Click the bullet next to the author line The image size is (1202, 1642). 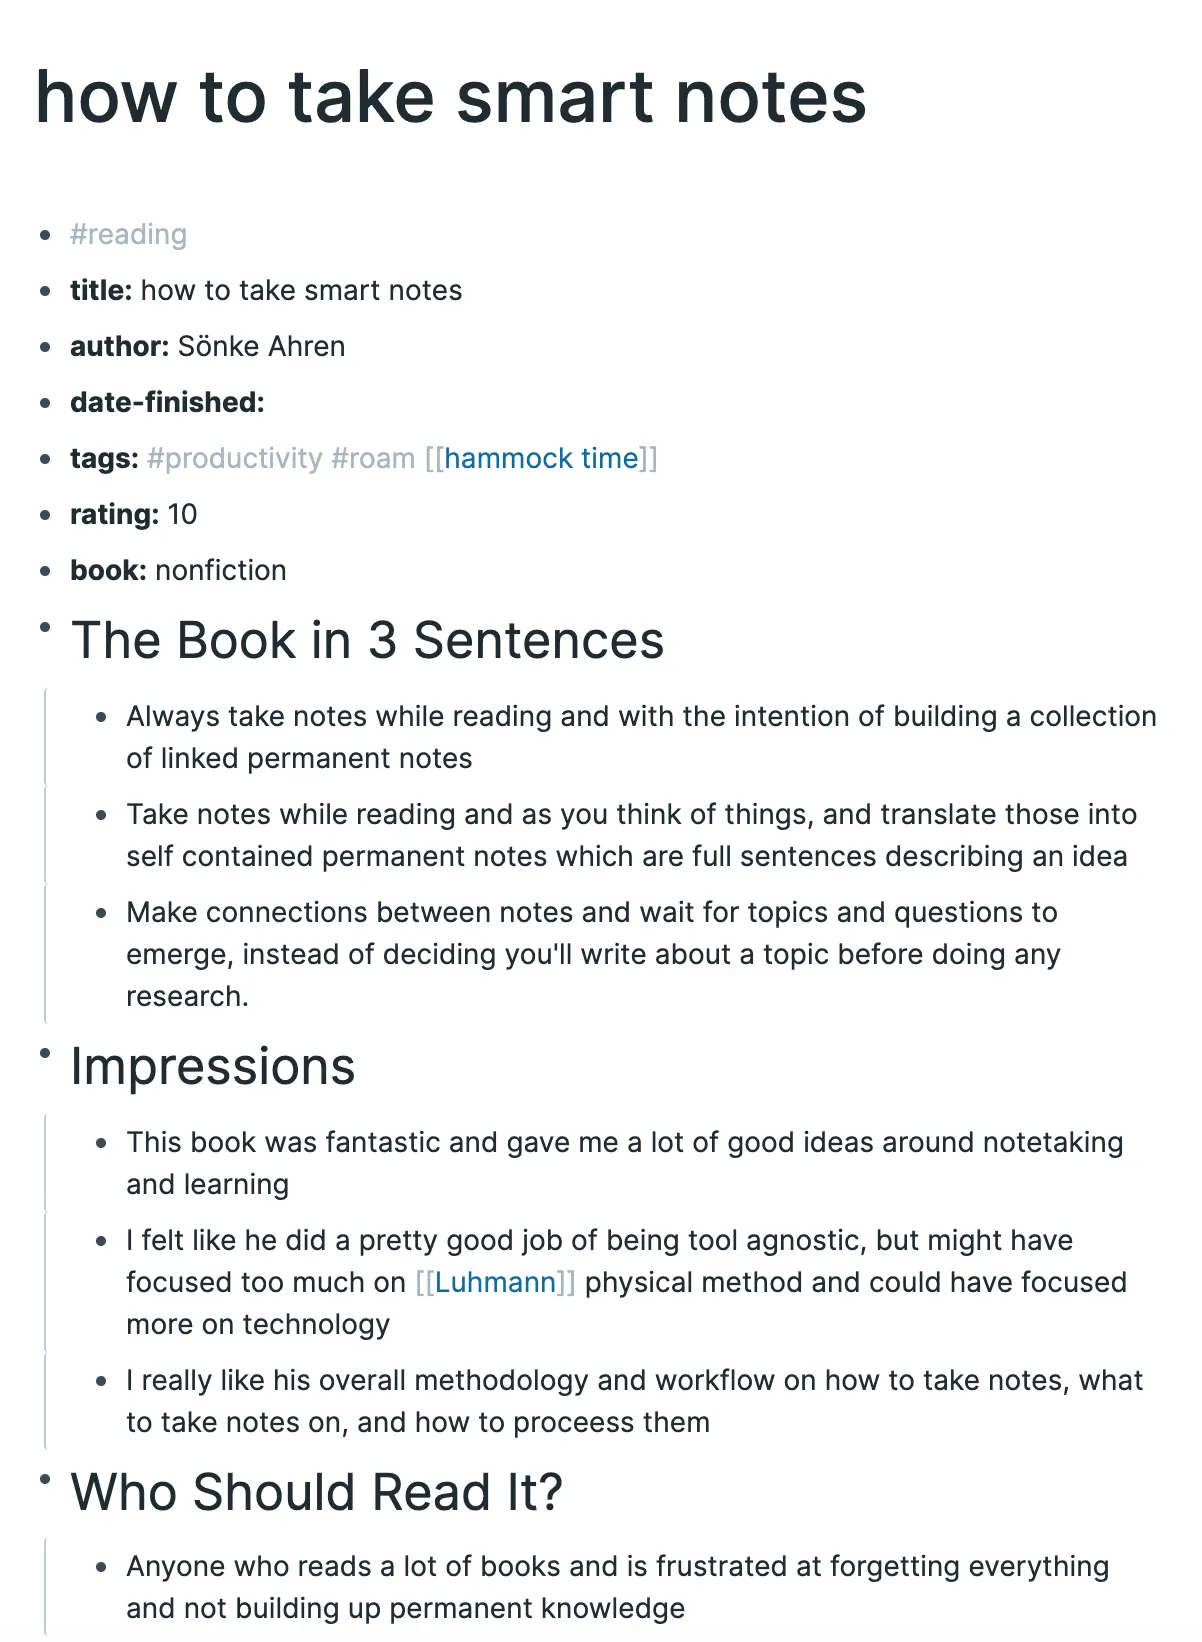click(45, 347)
